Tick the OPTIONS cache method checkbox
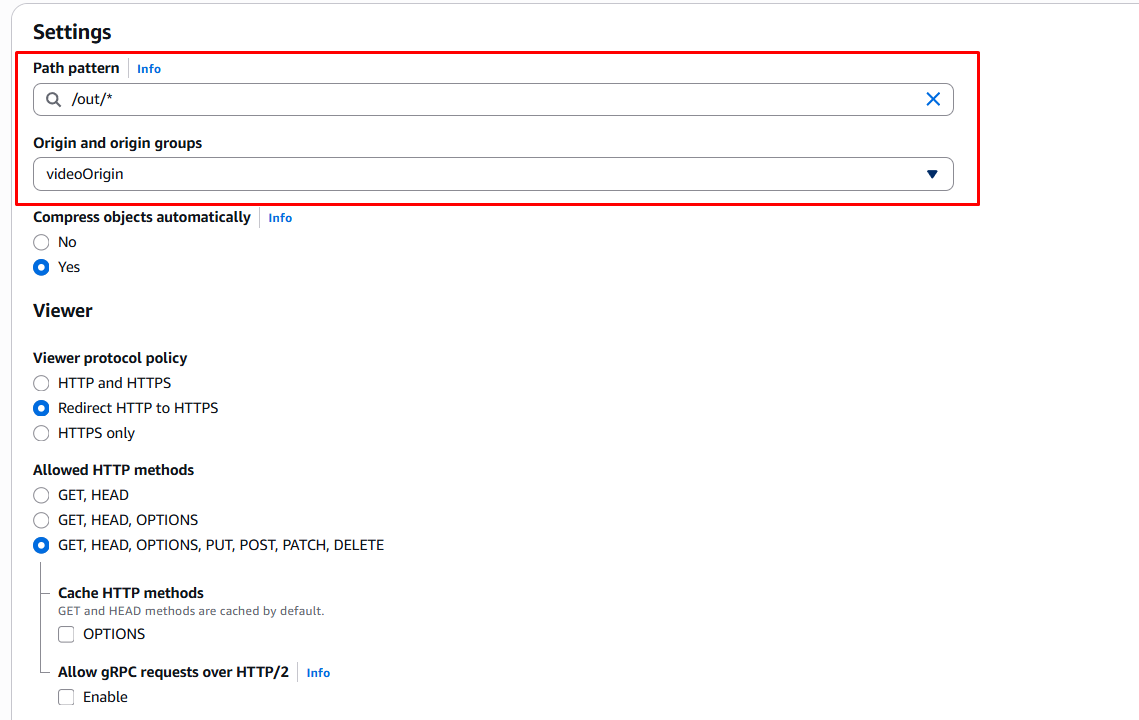The height and width of the screenshot is (720, 1139). click(66, 634)
